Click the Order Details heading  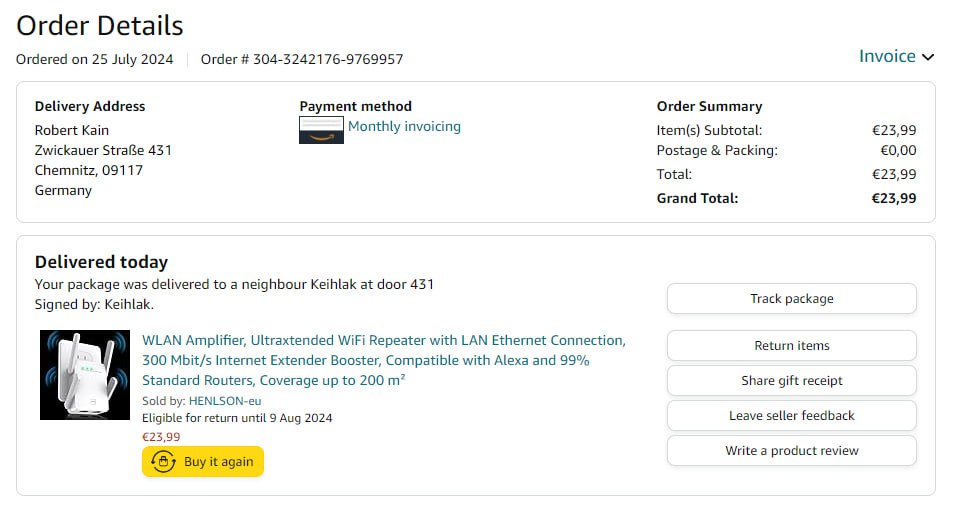pos(100,25)
